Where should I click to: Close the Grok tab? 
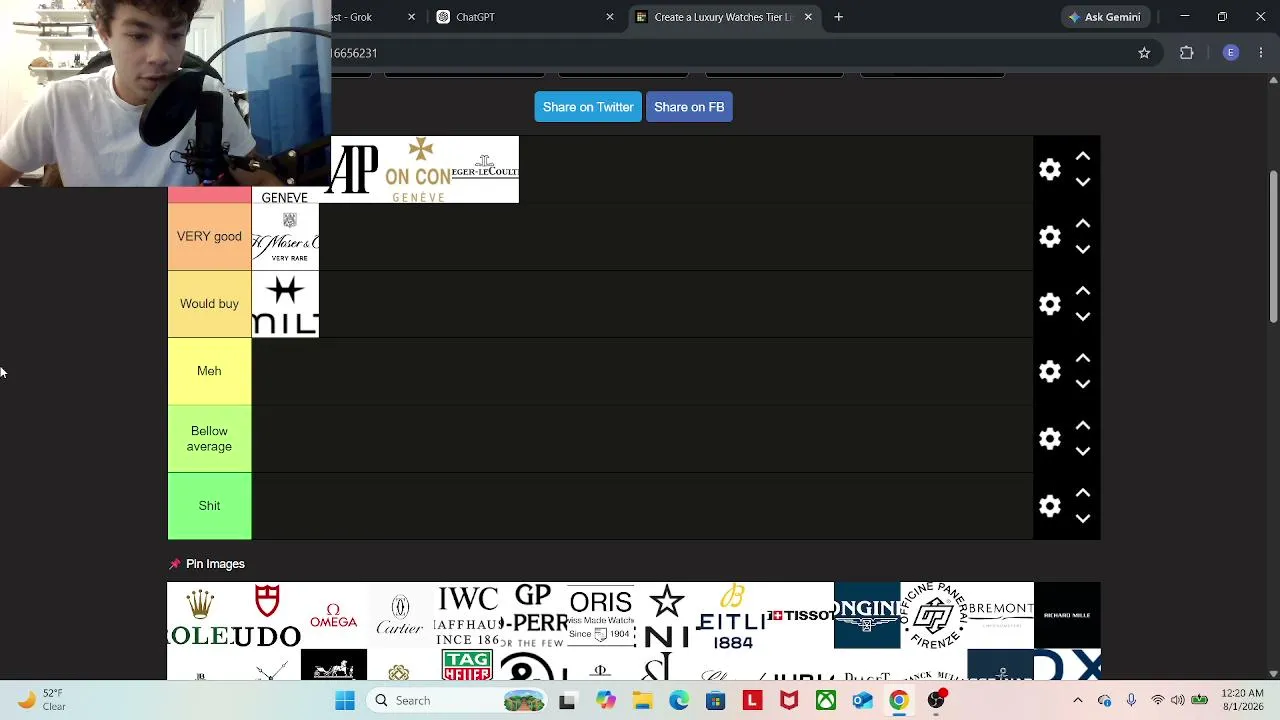[x=411, y=17]
